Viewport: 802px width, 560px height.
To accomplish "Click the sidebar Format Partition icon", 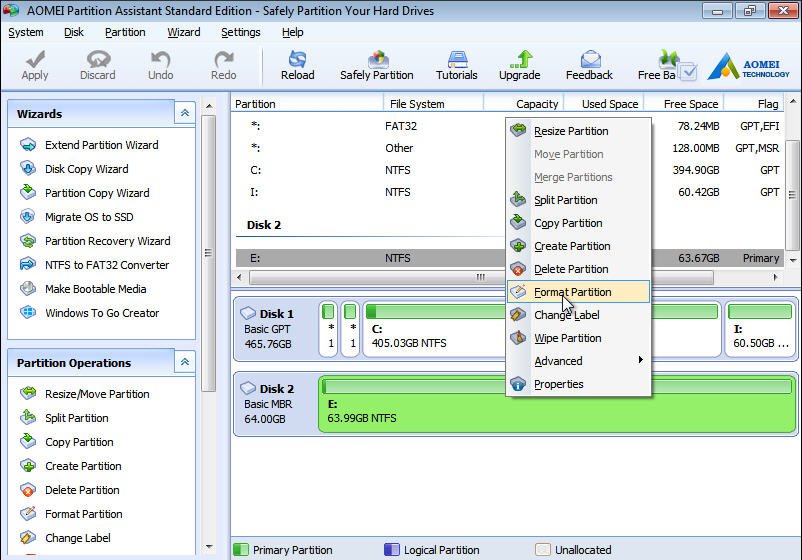I will coord(28,513).
